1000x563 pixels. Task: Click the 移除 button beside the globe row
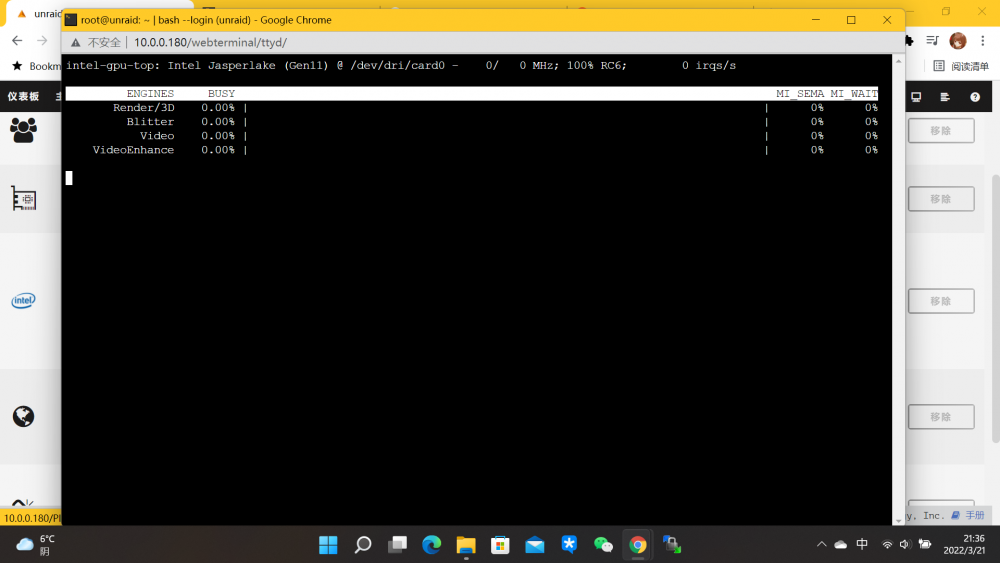pos(941,417)
